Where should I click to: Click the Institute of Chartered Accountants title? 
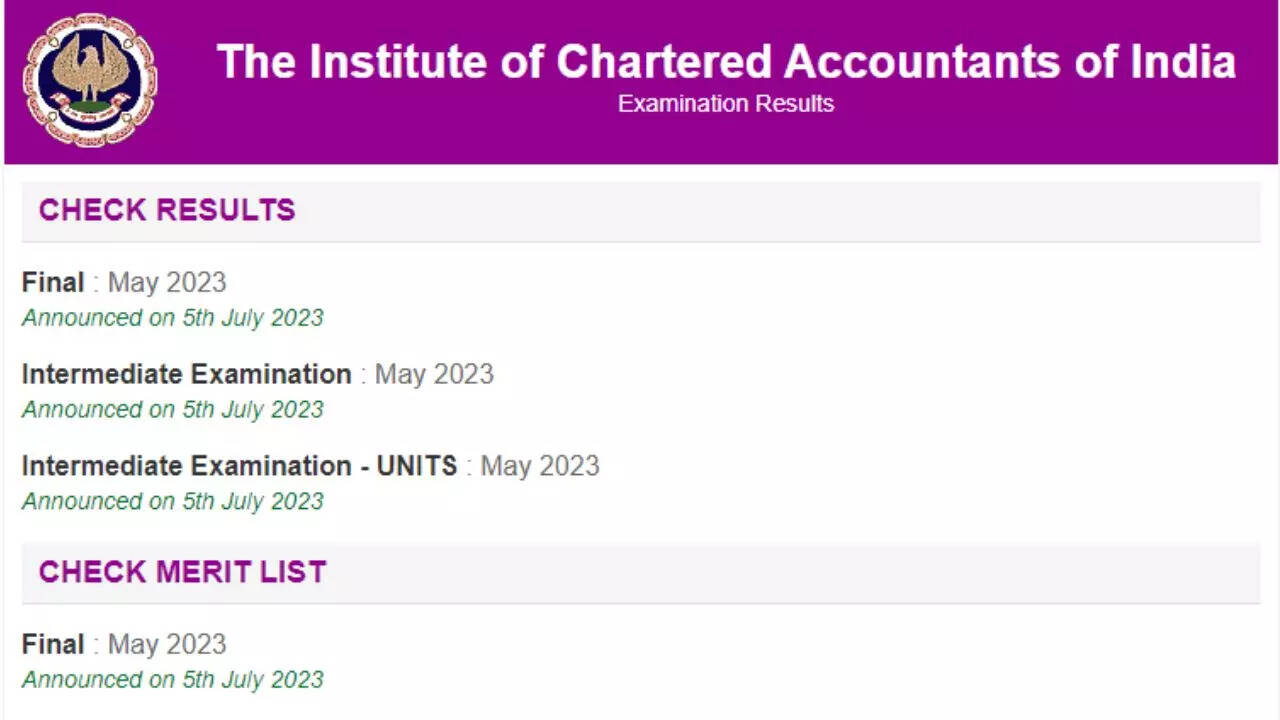726,61
